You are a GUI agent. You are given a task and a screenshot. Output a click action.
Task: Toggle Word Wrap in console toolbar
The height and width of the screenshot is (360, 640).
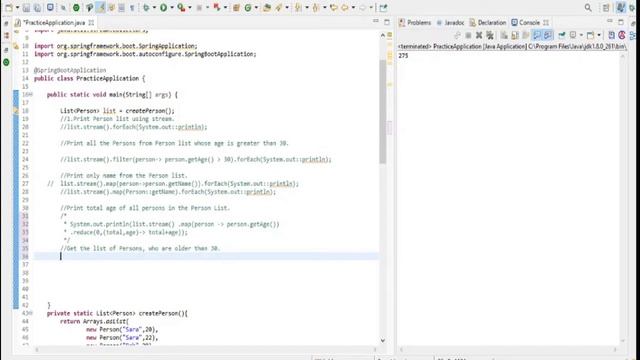pyautogui.click(x=526, y=36)
